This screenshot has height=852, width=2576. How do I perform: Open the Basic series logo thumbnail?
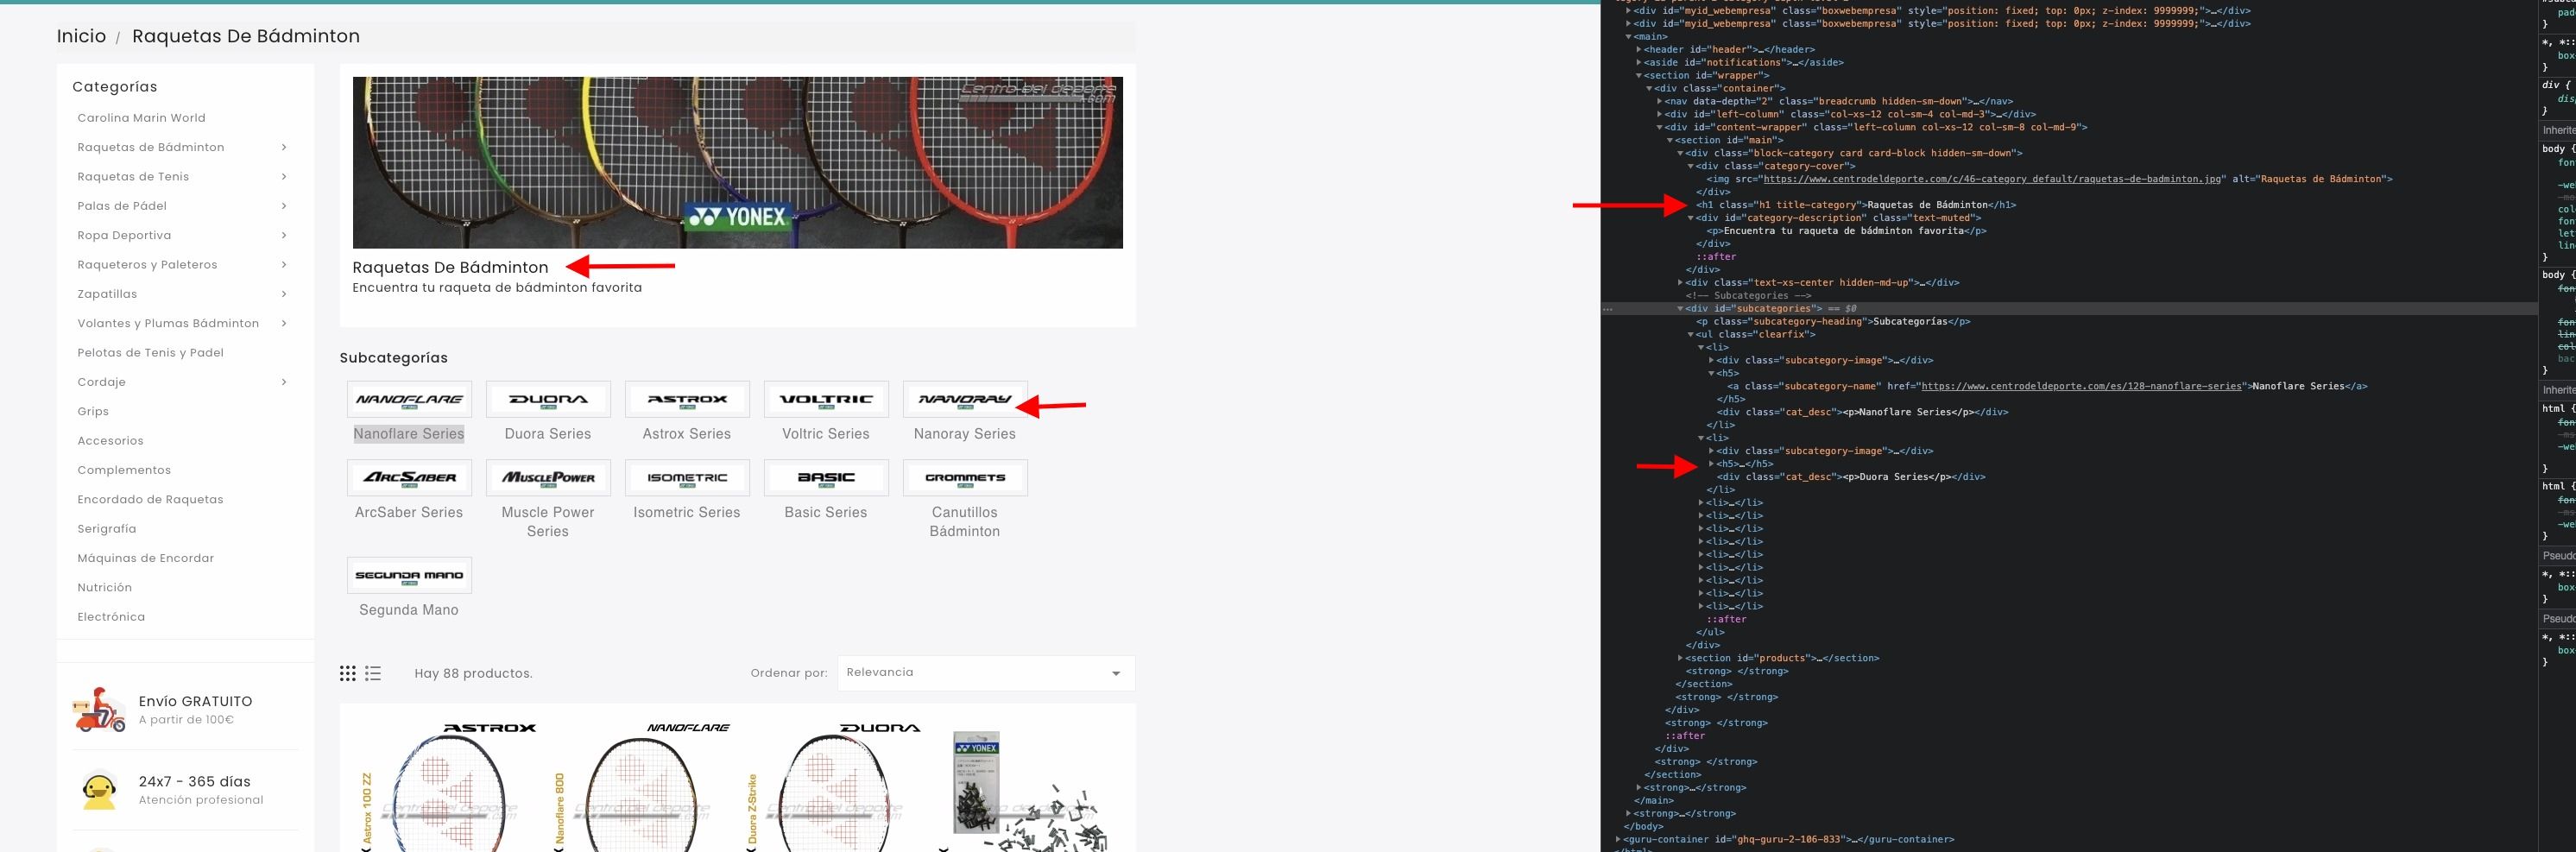pyautogui.click(x=826, y=477)
